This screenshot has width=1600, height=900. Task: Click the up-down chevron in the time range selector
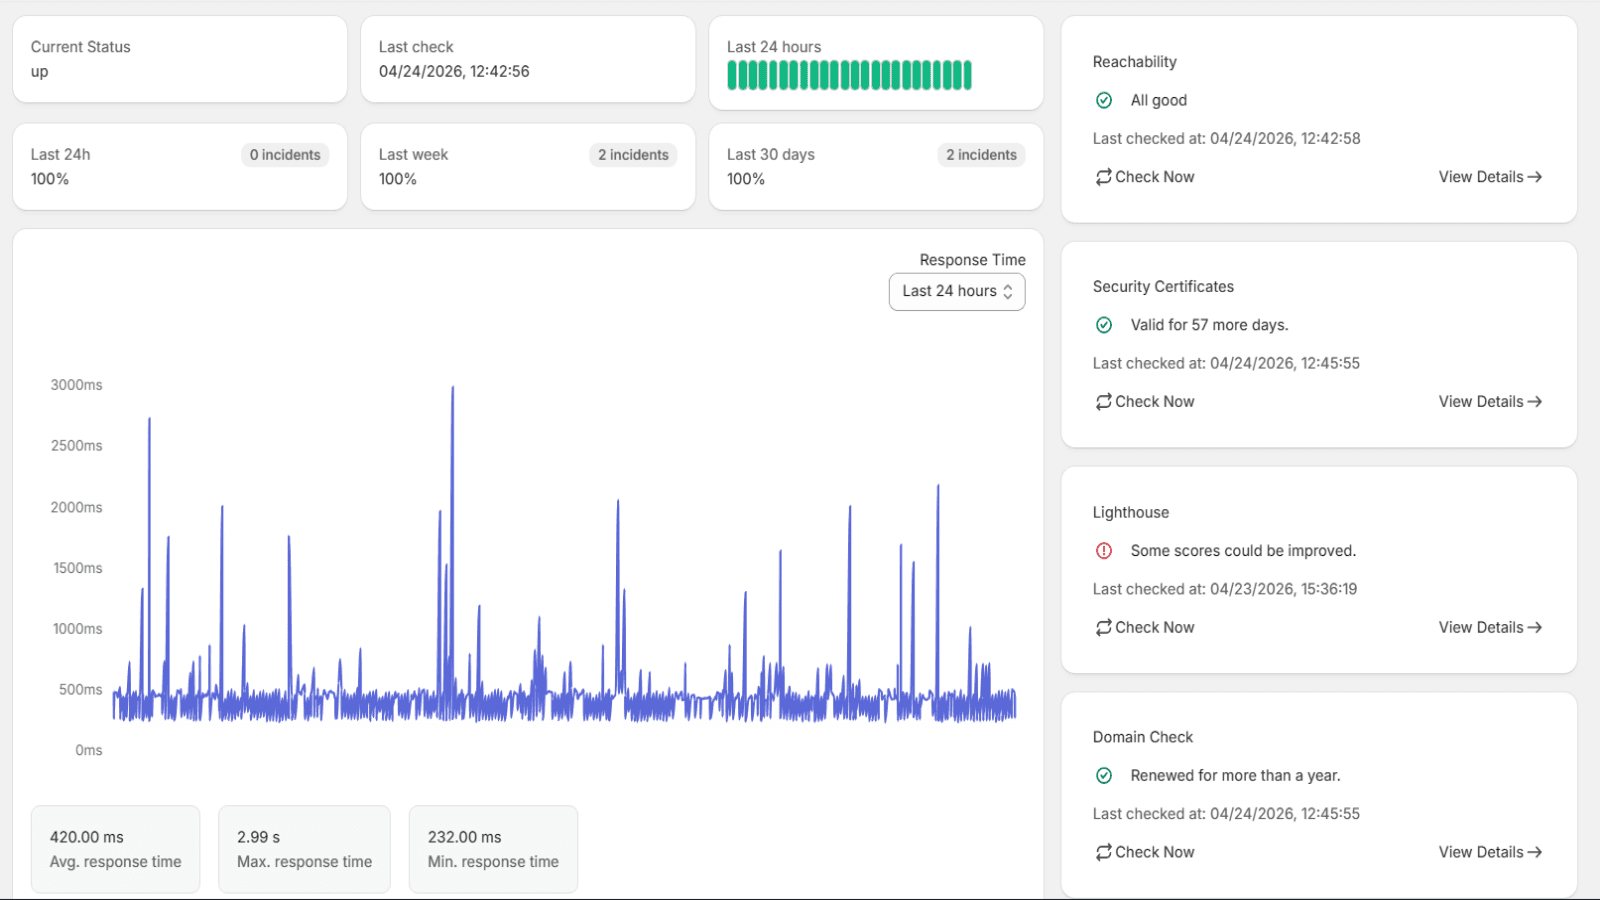1008,292
